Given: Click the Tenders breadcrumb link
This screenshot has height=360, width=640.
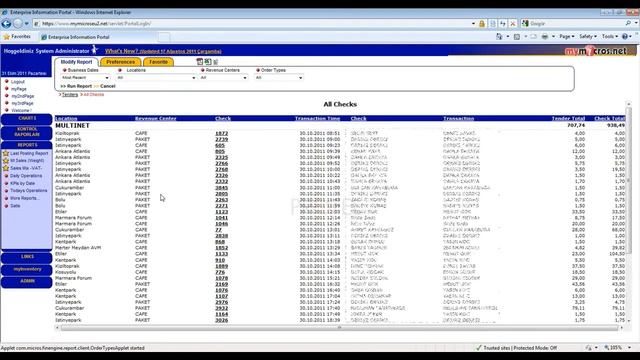Looking at the screenshot, I should (x=69, y=95).
